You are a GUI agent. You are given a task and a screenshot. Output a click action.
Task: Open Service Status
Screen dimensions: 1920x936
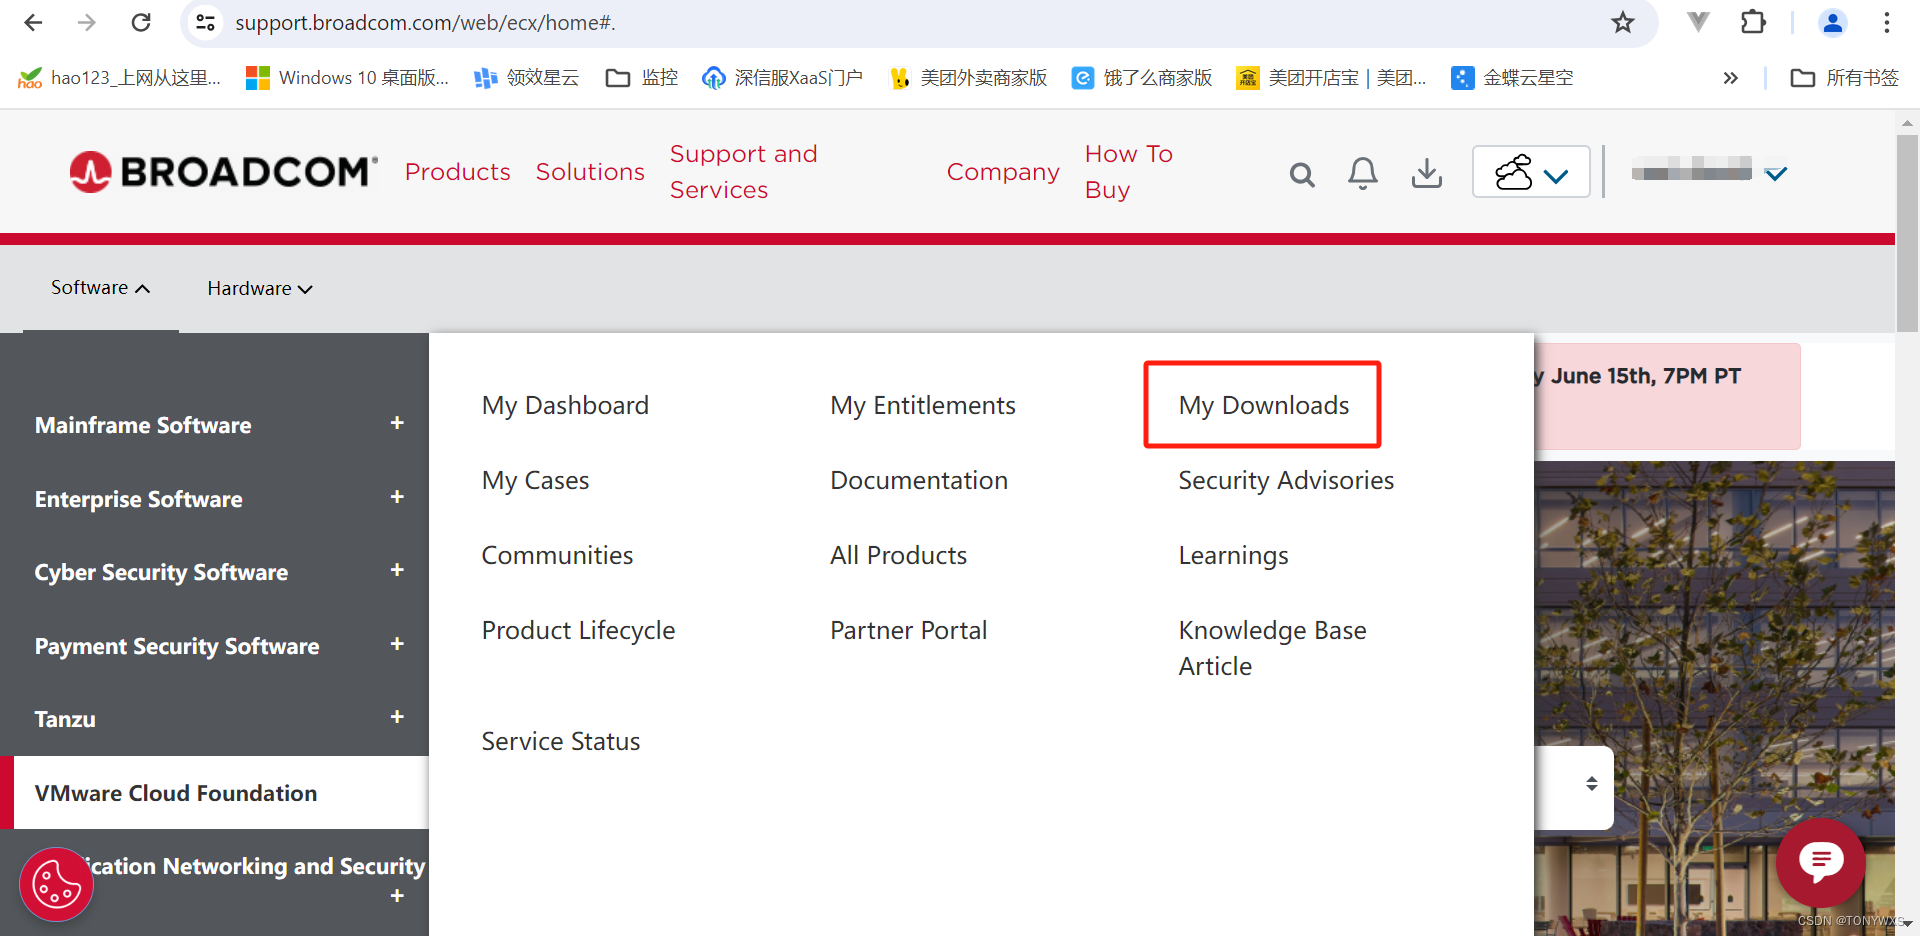(x=560, y=741)
